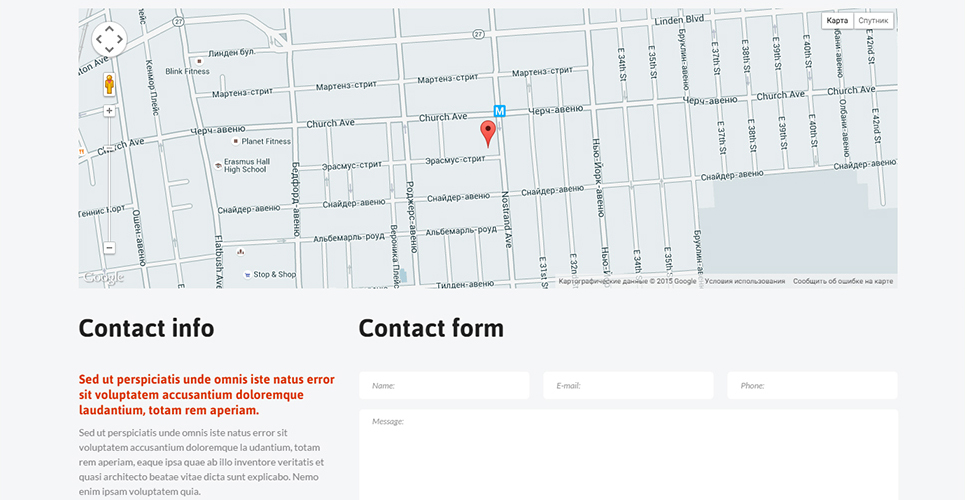The width and height of the screenshot is (965, 500).
Task: Switch map to Карта view
Action: [838, 21]
